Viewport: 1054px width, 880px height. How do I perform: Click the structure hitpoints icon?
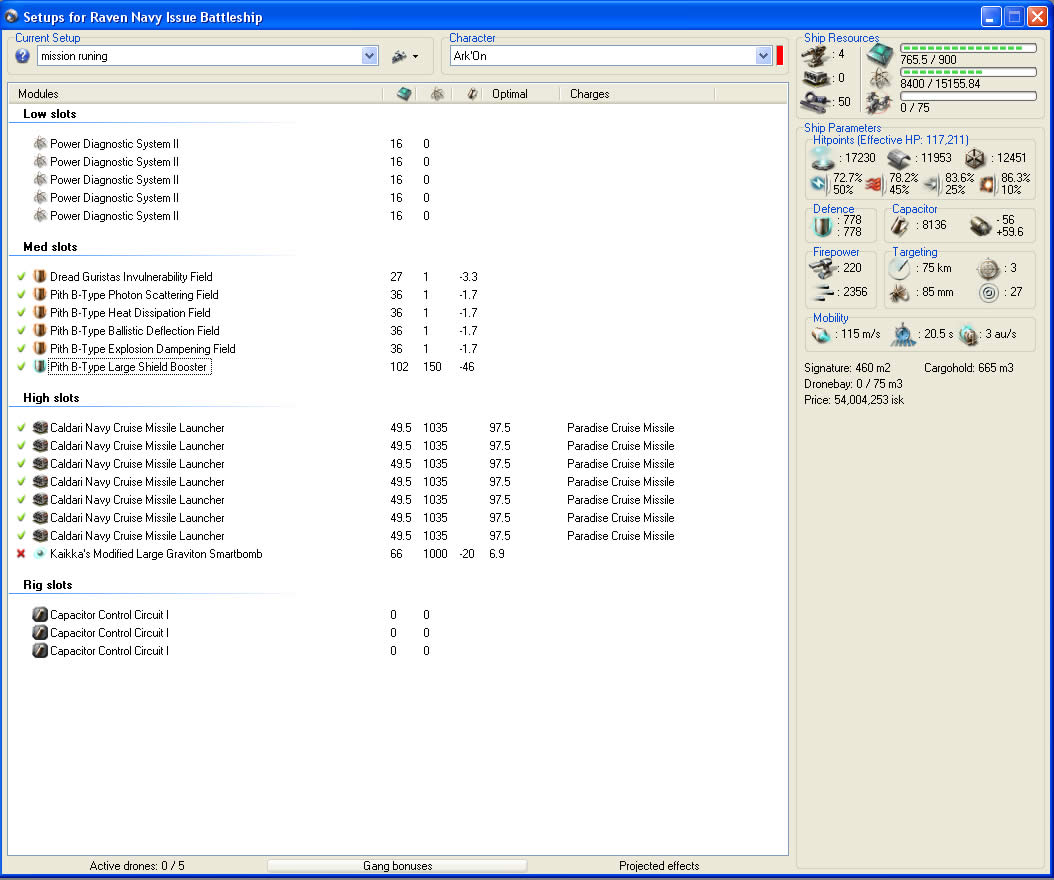pyautogui.click(x=975, y=159)
